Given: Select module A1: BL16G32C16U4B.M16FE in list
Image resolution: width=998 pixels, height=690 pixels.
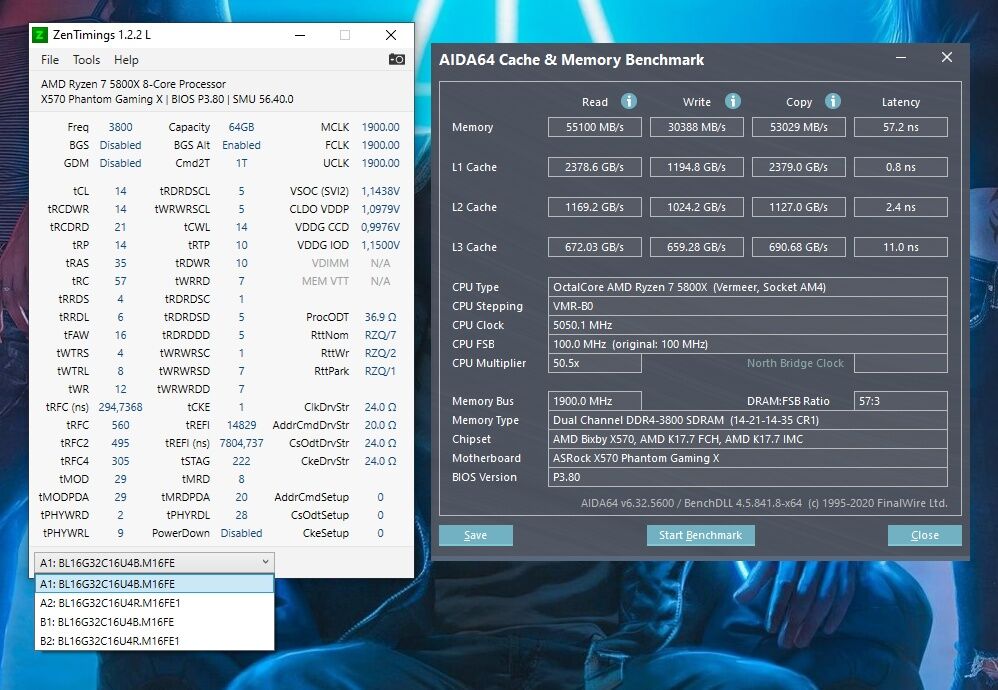Looking at the screenshot, I should 155,584.
